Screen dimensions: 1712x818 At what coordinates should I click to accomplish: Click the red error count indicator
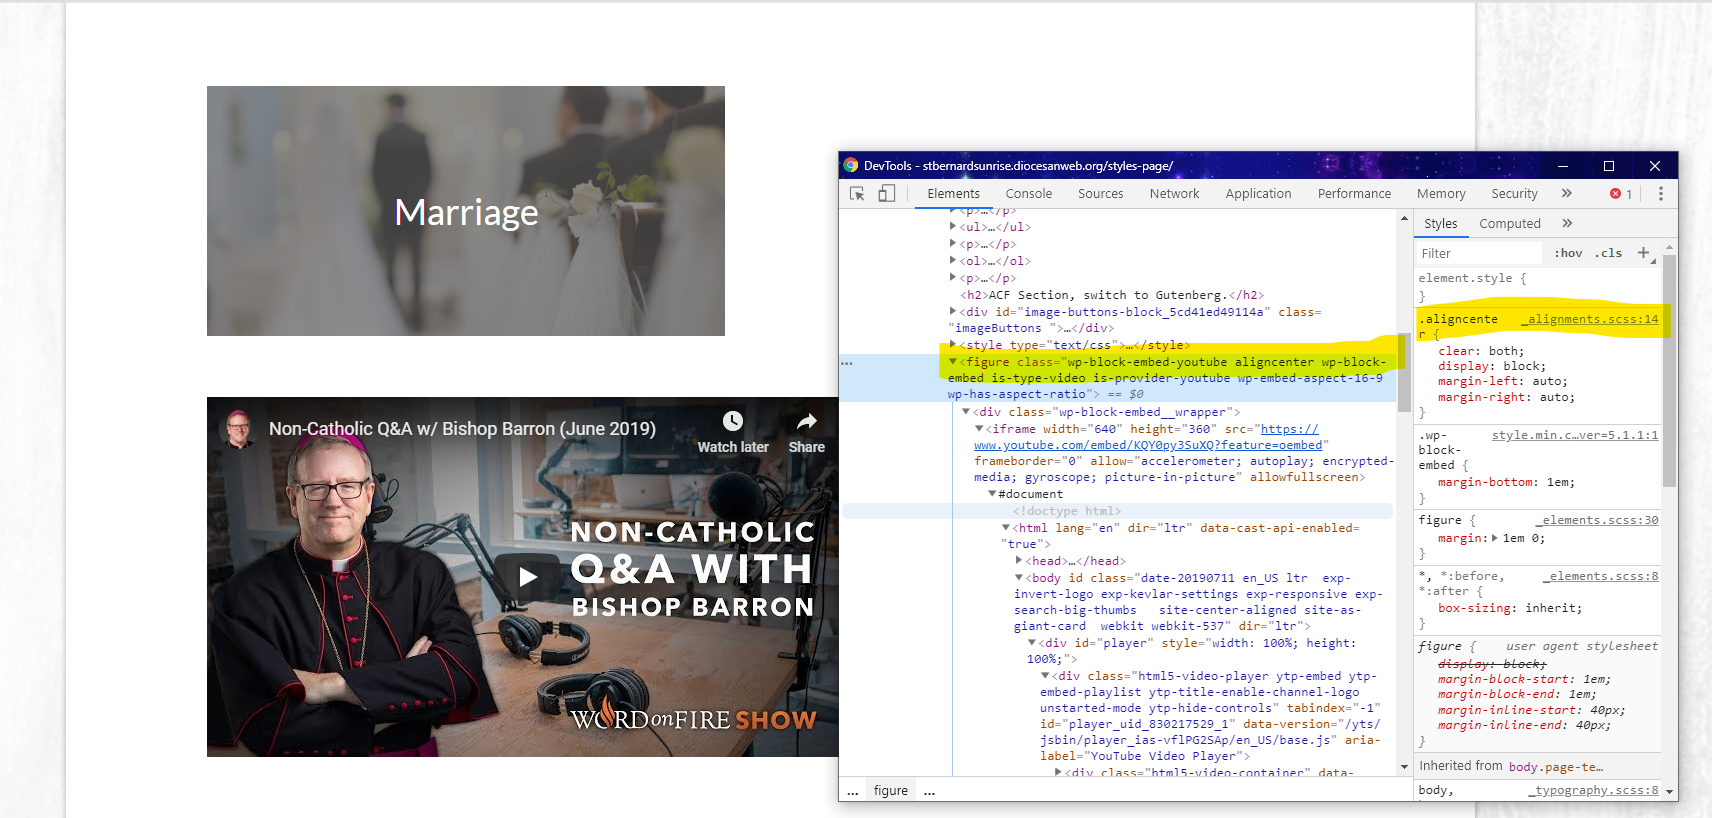[1620, 194]
